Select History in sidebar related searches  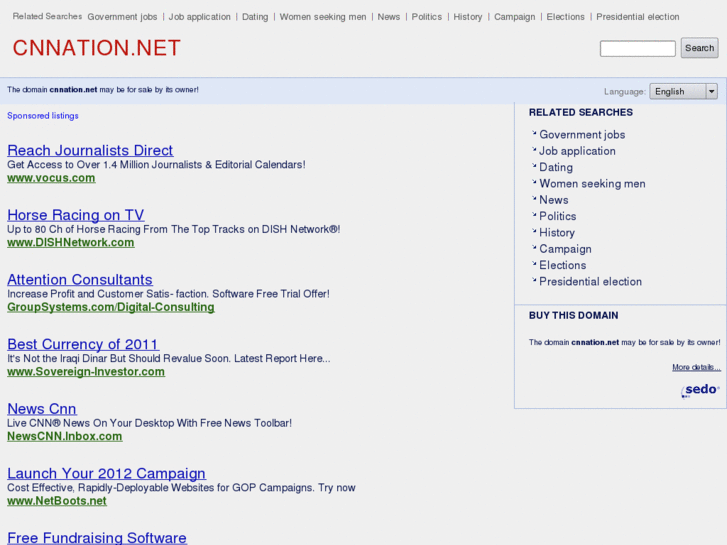tap(556, 232)
